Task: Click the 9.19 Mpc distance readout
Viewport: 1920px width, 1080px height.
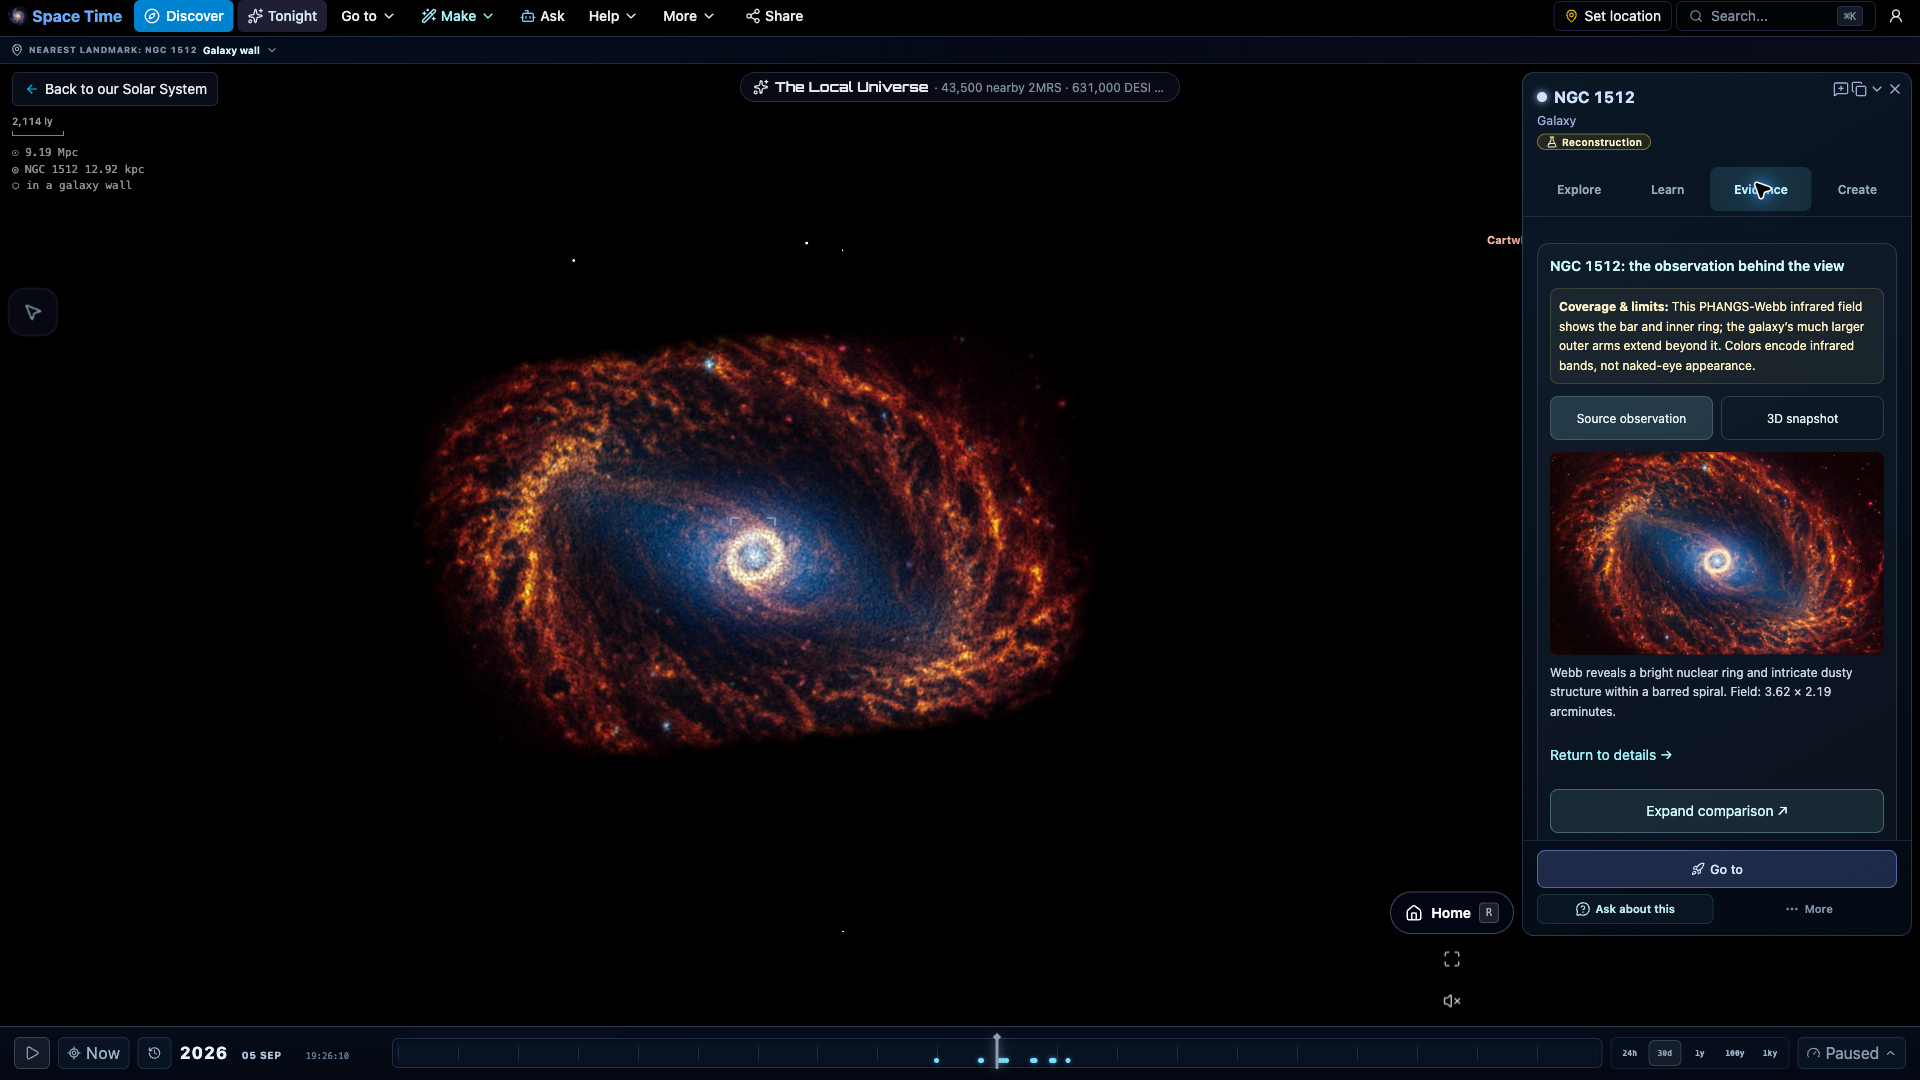Action: pos(45,152)
